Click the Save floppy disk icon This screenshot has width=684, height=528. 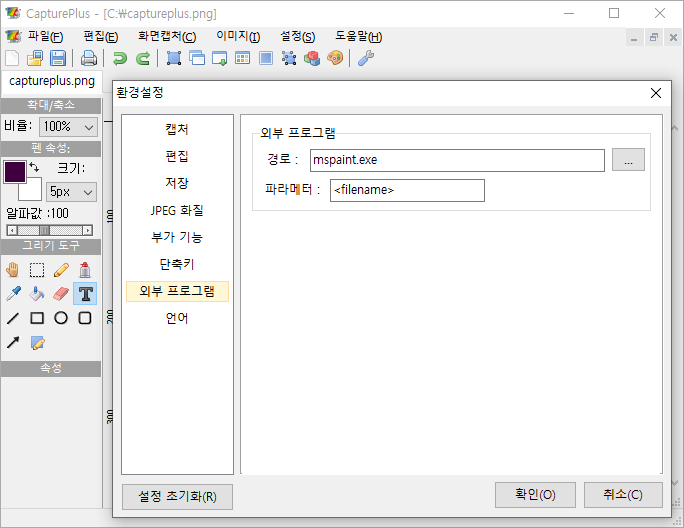pyautogui.click(x=58, y=58)
